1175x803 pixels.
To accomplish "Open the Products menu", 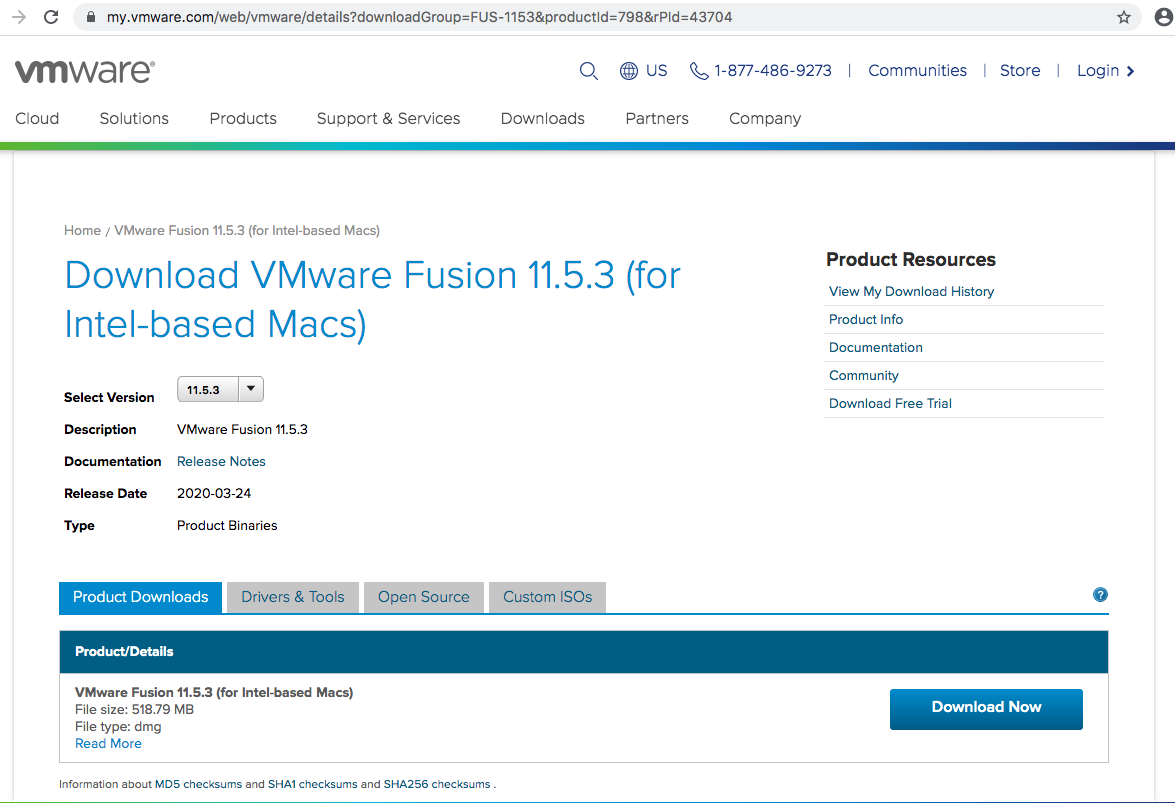I will coord(243,118).
